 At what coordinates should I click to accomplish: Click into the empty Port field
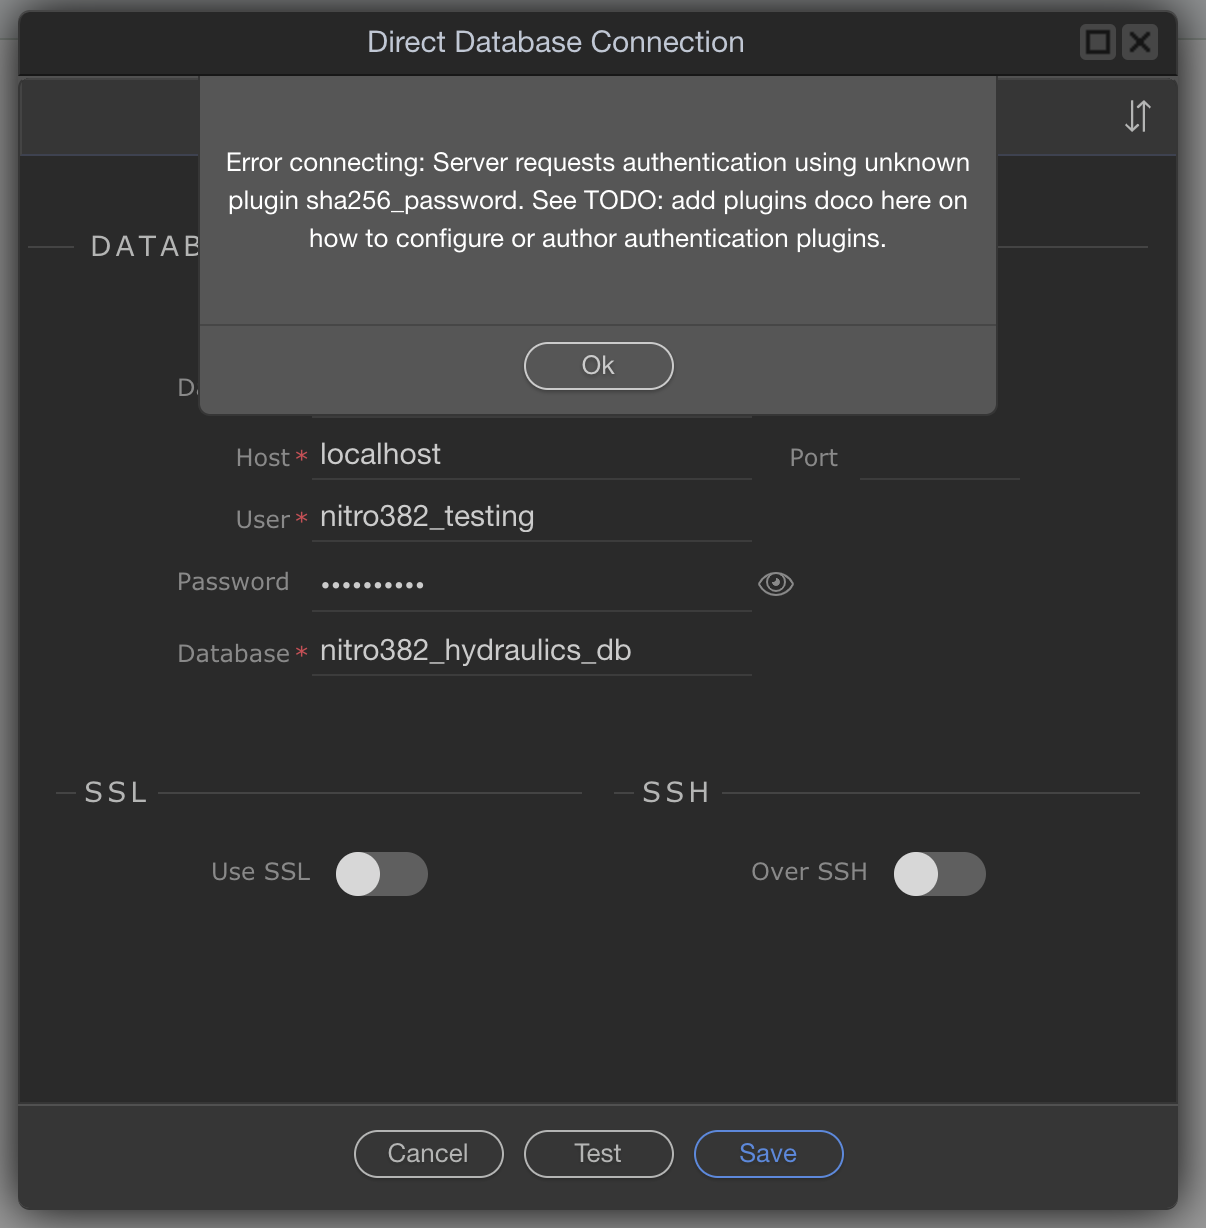coord(938,458)
